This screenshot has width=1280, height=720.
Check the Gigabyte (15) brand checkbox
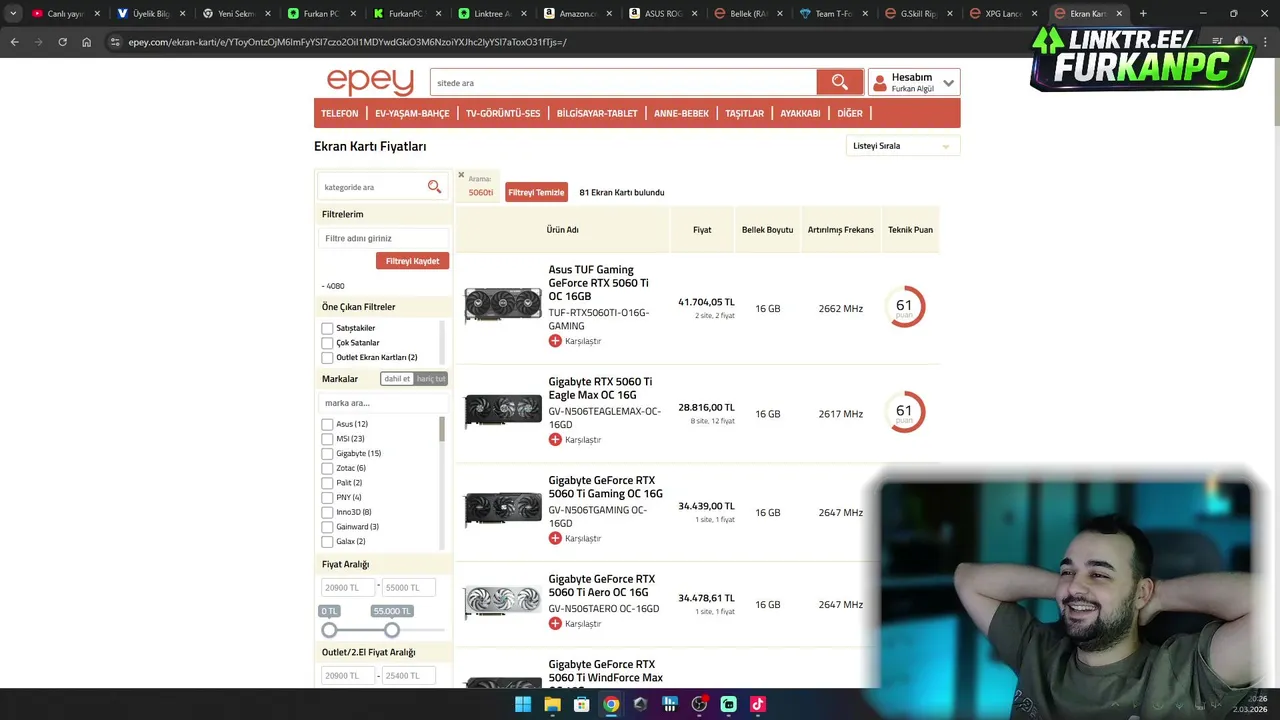point(327,453)
